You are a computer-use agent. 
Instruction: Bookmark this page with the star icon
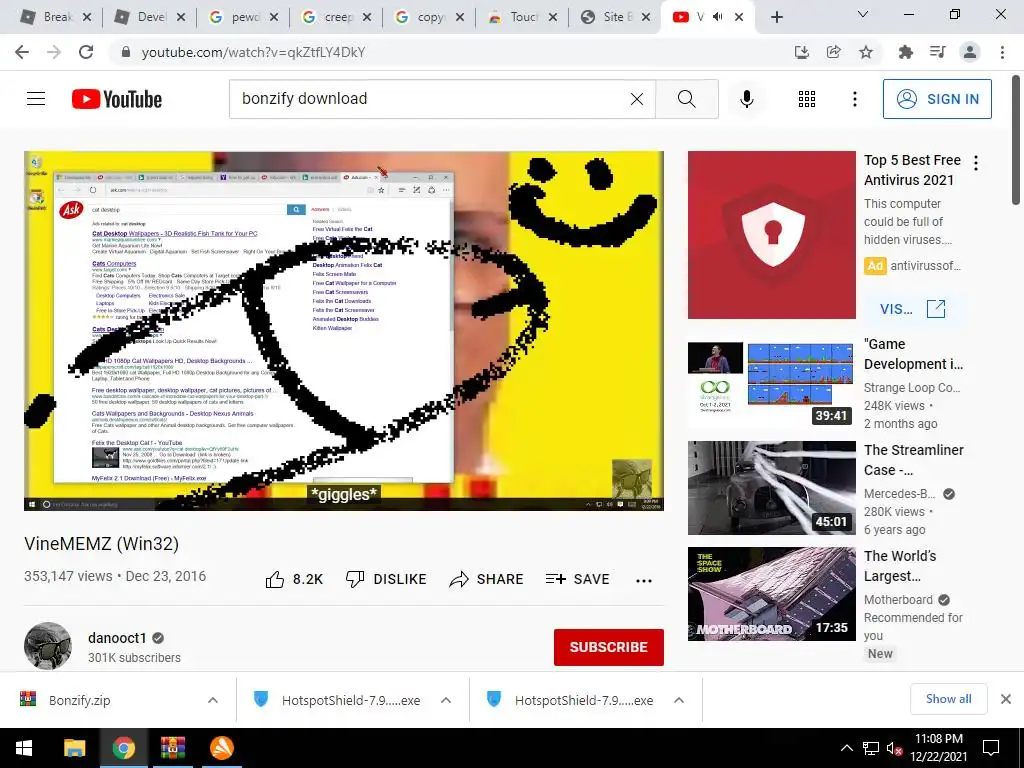[866, 52]
